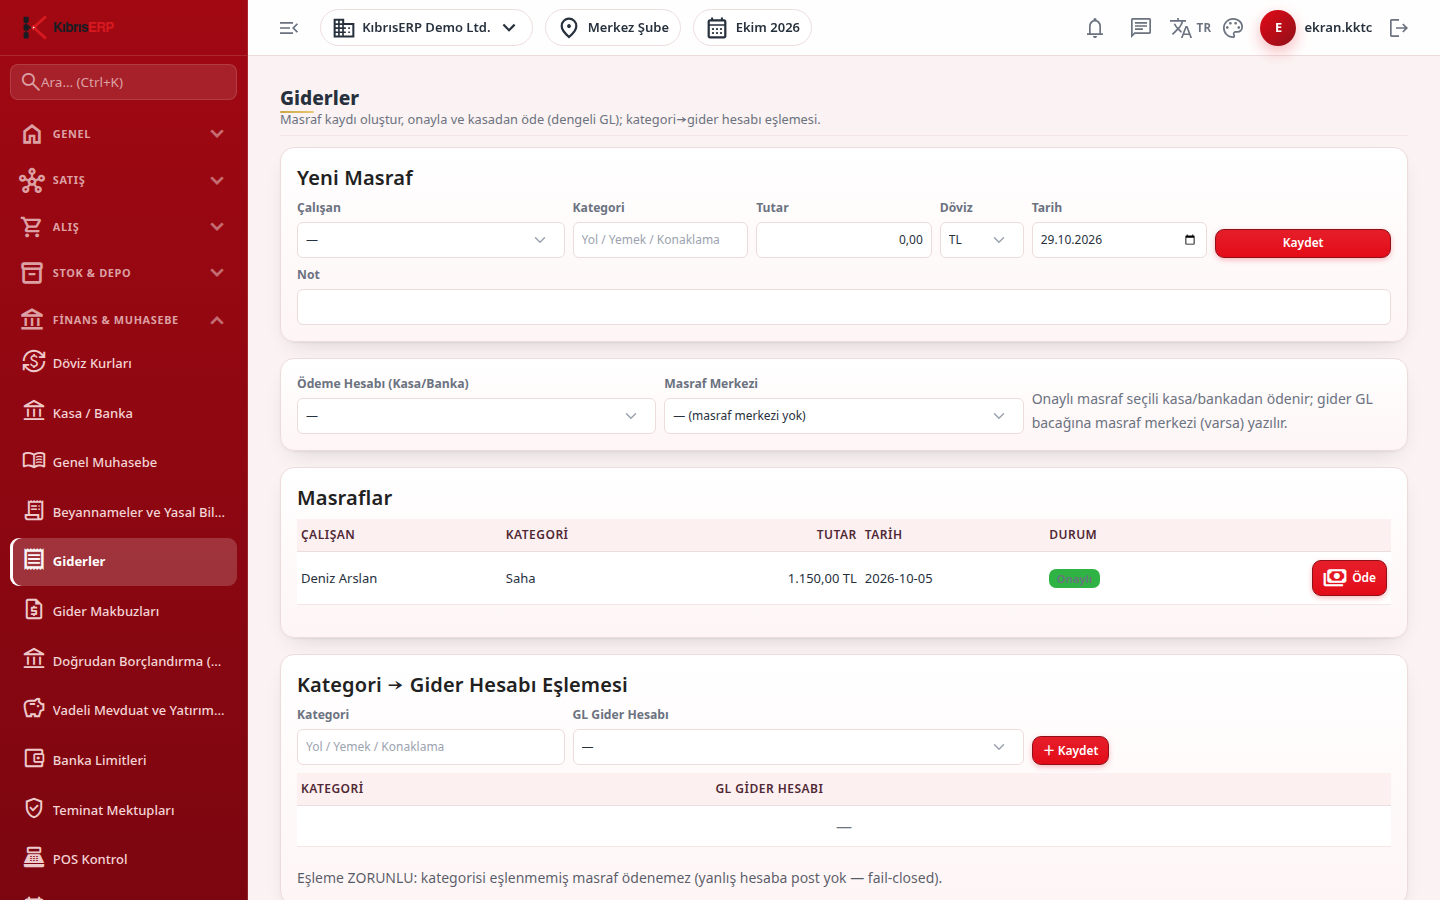1440x900 pixels.
Task: Open the Masraf Merkezi dropdown
Action: [843, 416]
